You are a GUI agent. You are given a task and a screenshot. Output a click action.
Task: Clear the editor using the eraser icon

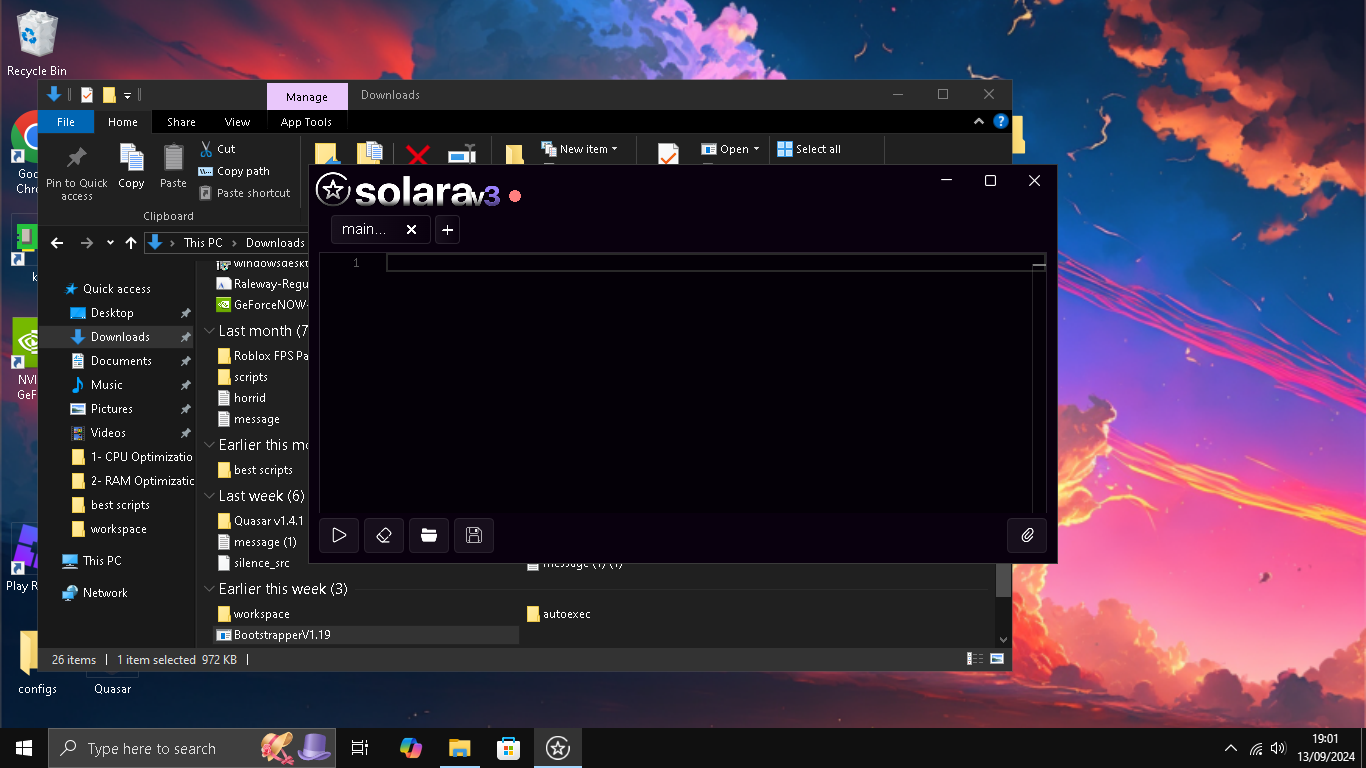384,535
